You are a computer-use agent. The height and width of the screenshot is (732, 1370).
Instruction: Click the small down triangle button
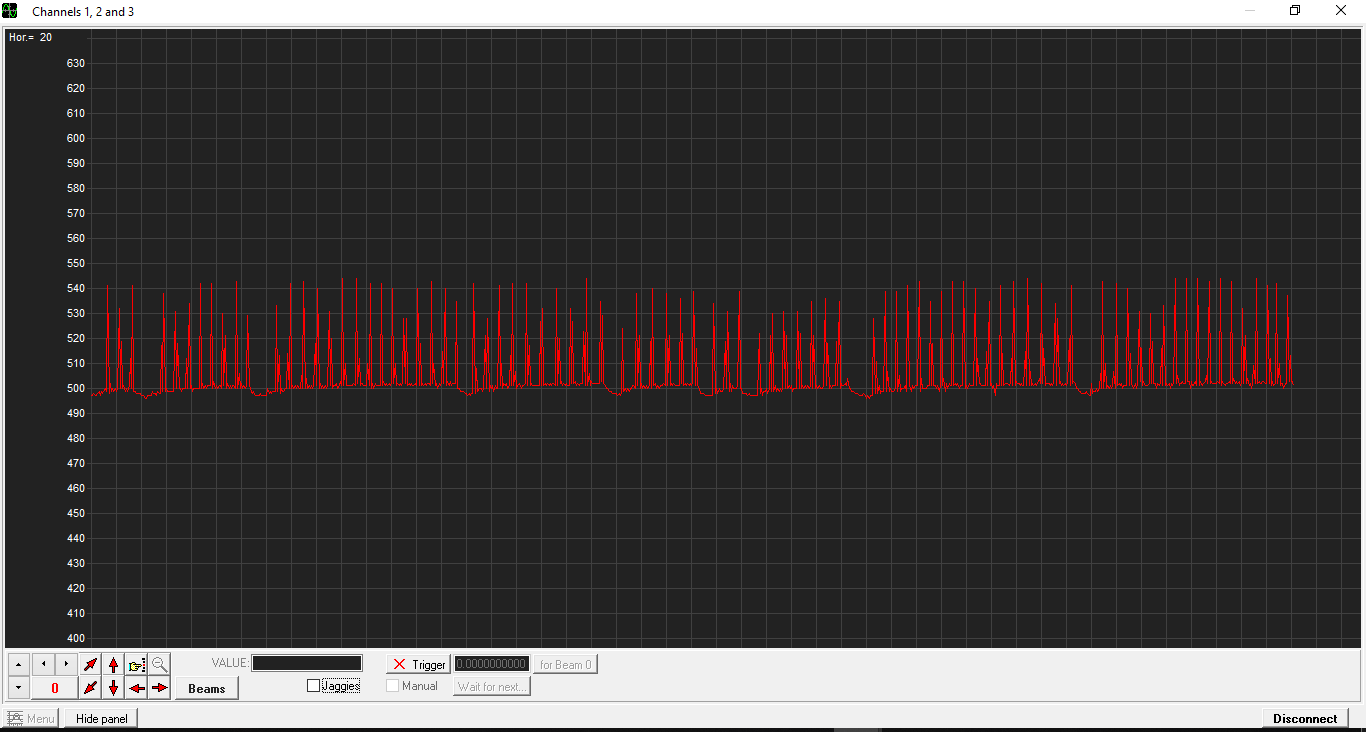tap(18, 688)
